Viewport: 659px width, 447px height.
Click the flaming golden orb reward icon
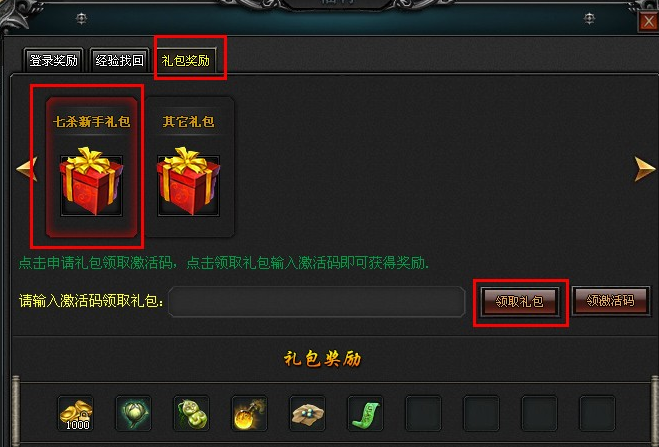(249, 413)
